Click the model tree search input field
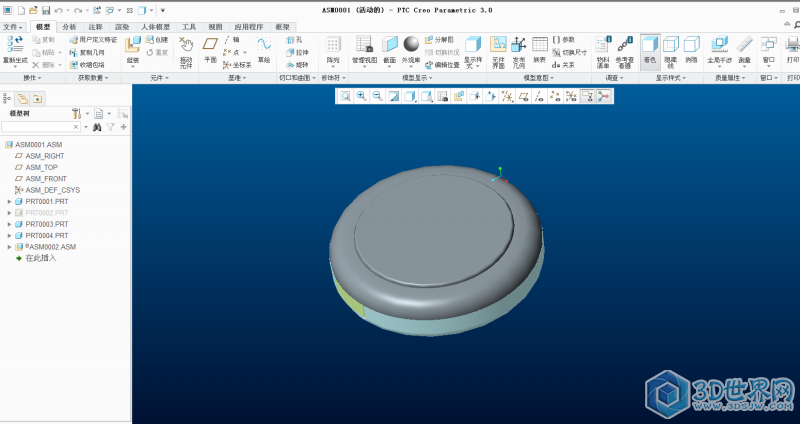This screenshot has width=800, height=424. click(x=40, y=127)
